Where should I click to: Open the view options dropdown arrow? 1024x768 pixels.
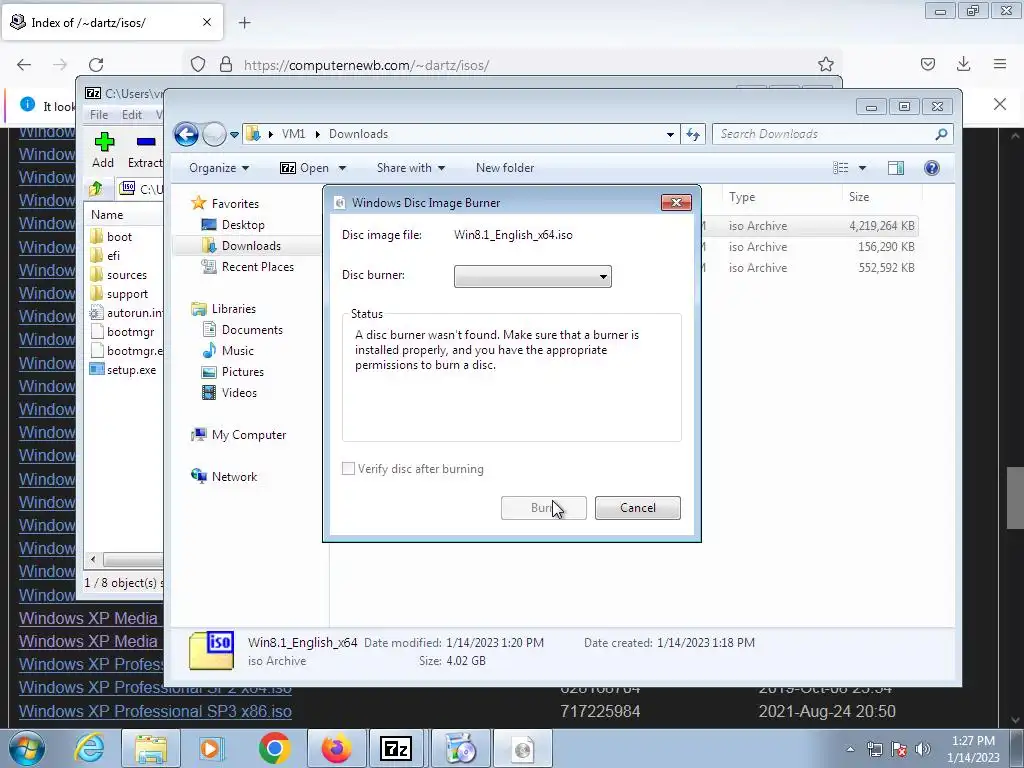(x=862, y=168)
